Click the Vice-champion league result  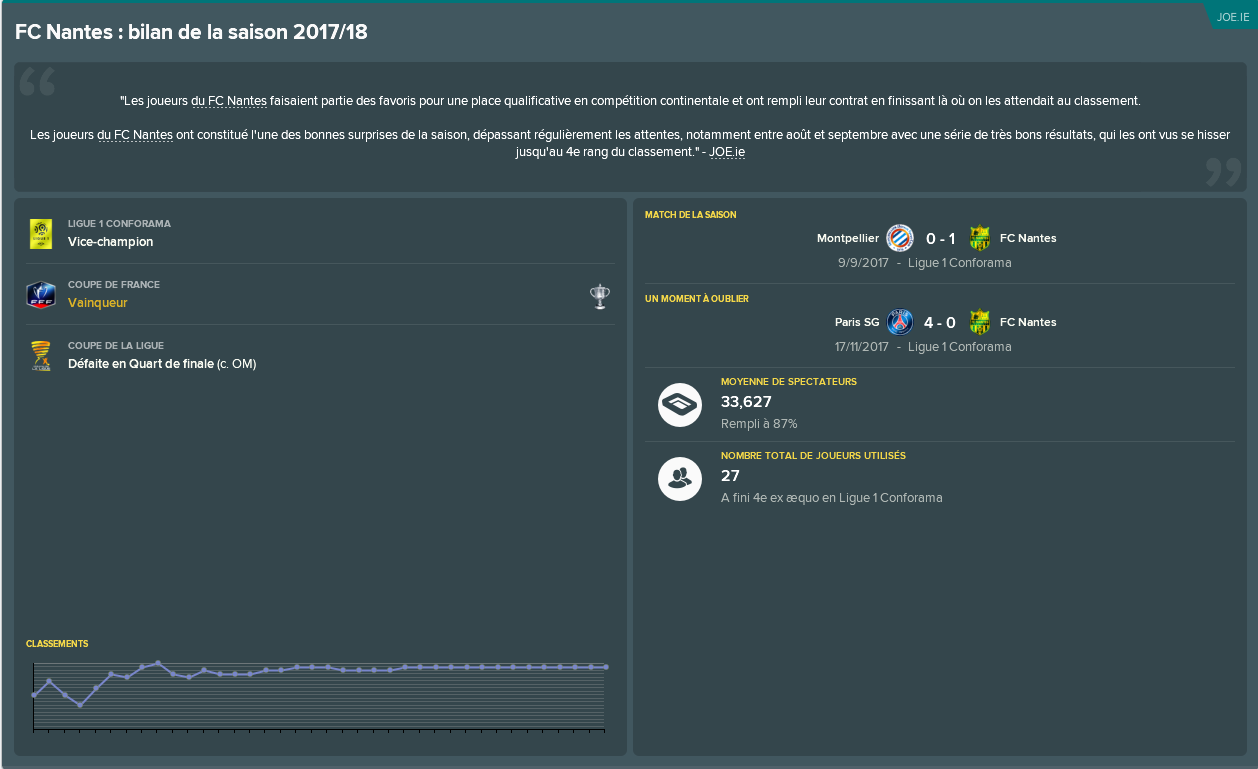(x=110, y=242)
